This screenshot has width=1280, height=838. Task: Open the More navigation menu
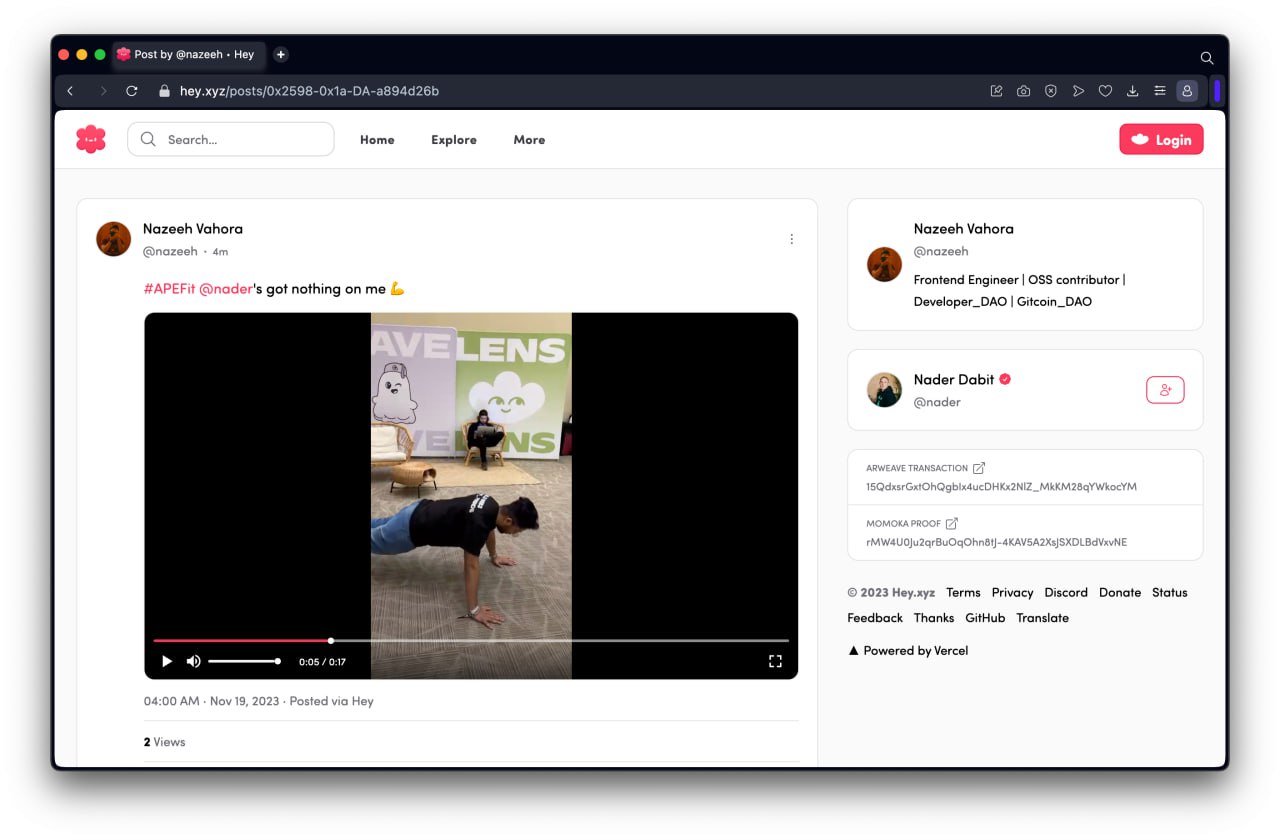pyautogui.click(x=529, y=140)
